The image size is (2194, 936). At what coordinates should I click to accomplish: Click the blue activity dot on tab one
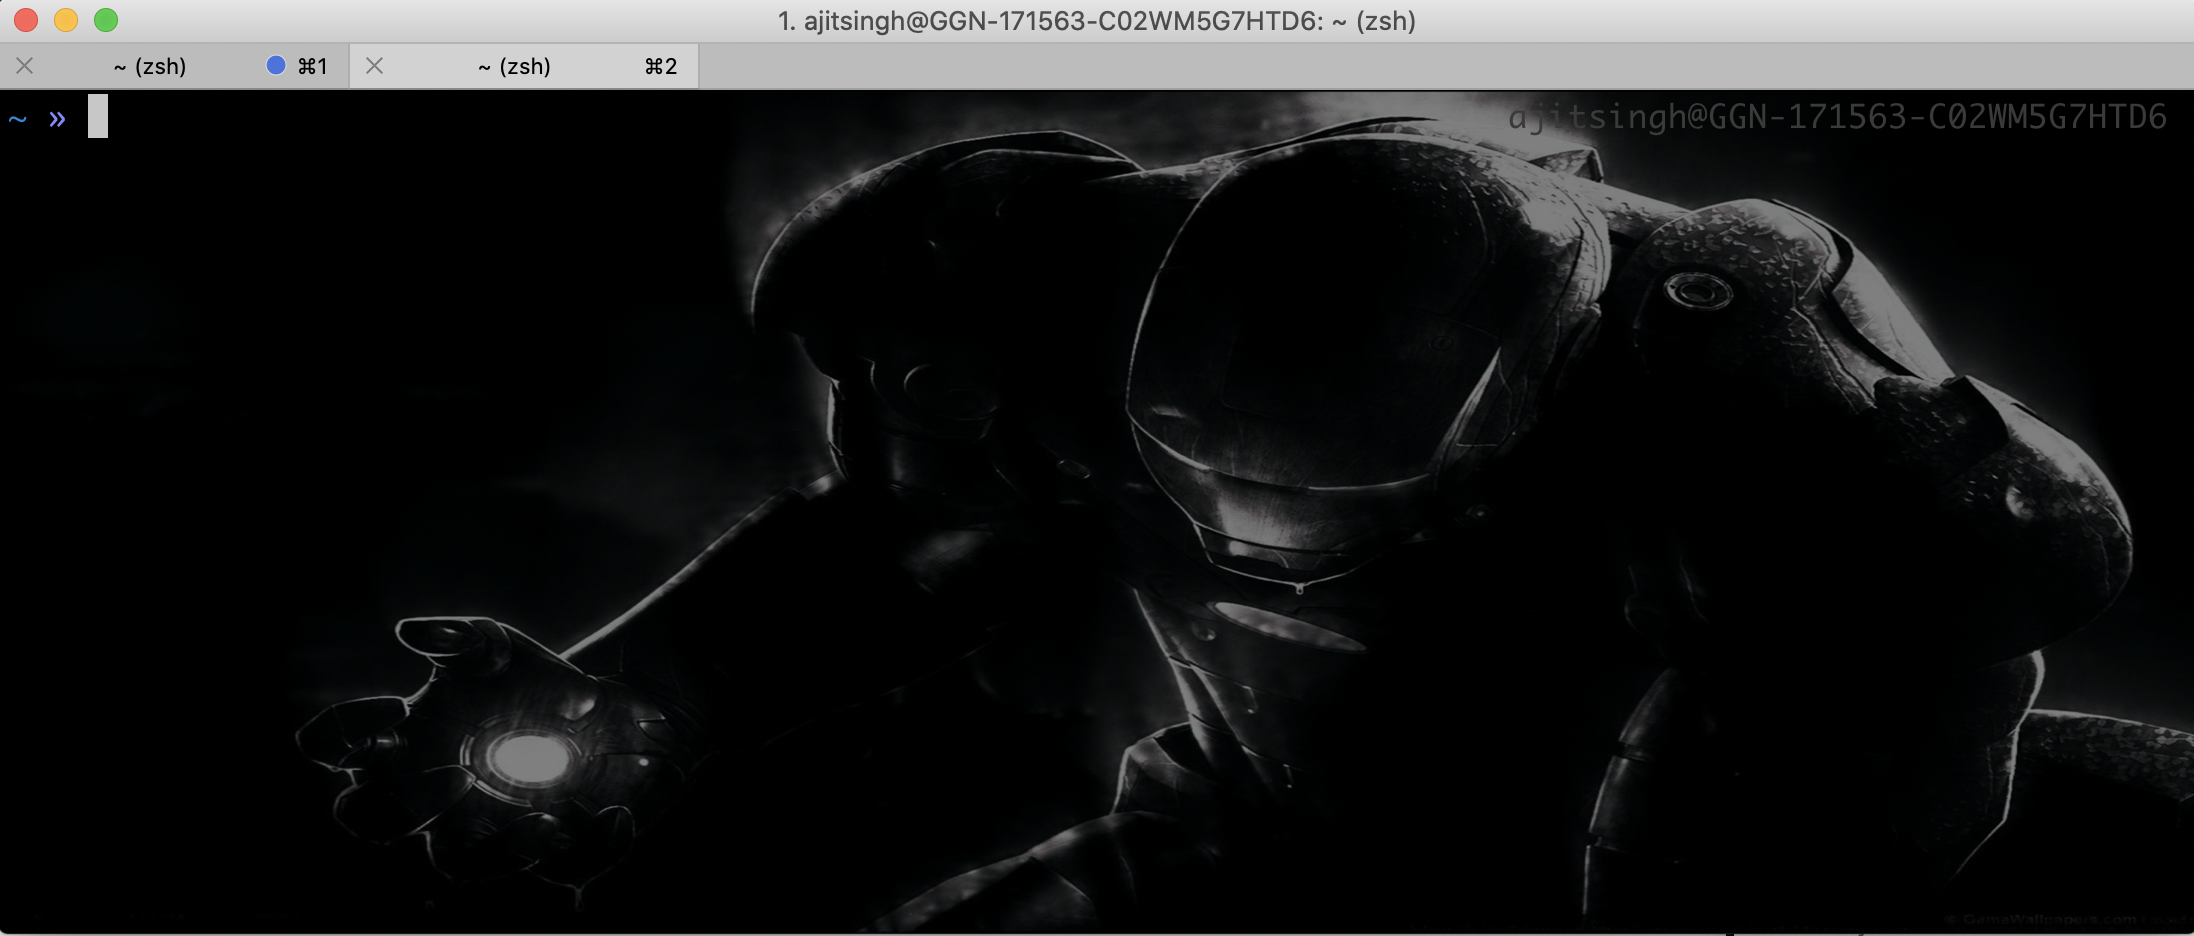coord(276,65)
